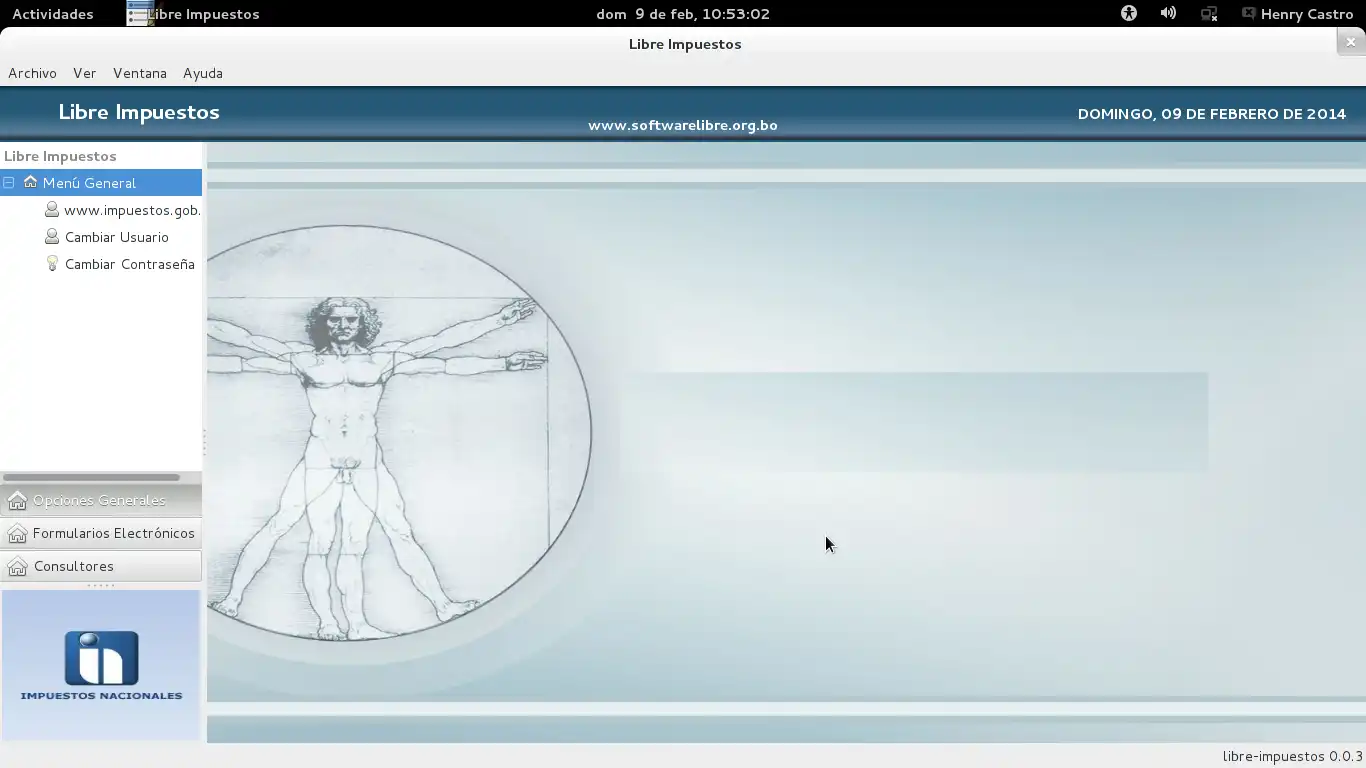Click the sidebar's horizontal scrollbar

point(92,477)
